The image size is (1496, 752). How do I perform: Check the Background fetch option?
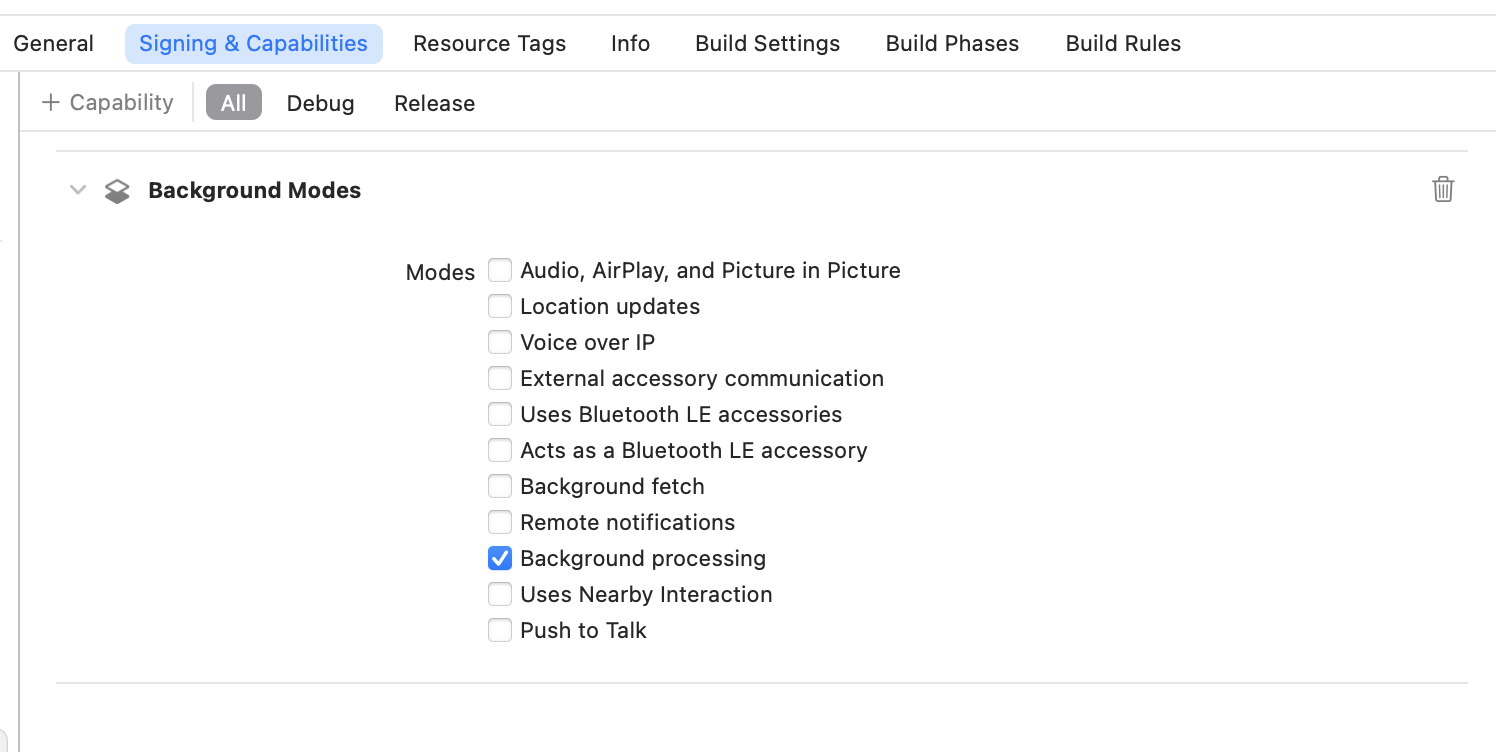[500, 486]
